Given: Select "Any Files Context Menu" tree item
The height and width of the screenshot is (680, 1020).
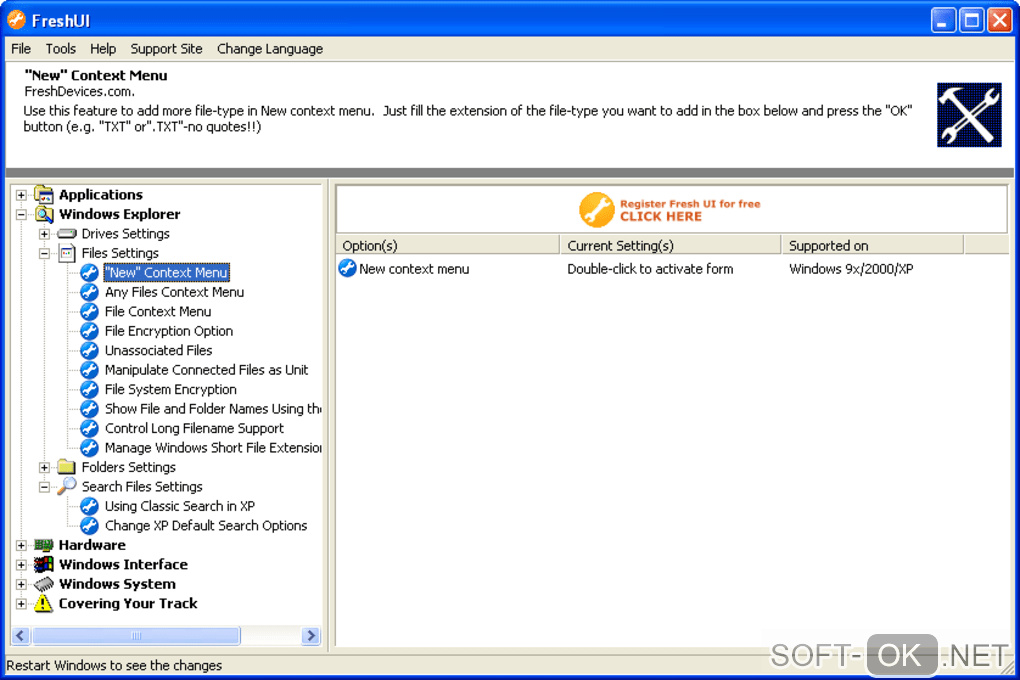Looking at the screenshot, I should click(x=174, y=292).
